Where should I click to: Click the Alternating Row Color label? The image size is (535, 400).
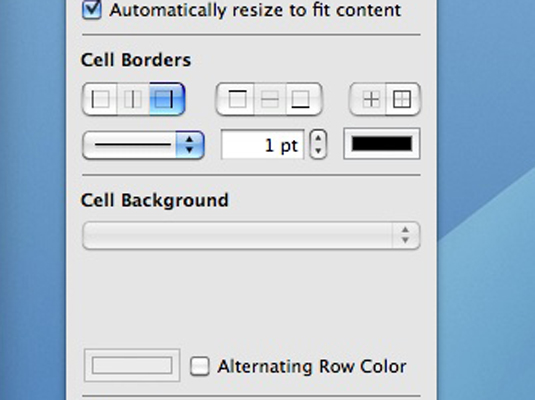[x=312, y=367]
